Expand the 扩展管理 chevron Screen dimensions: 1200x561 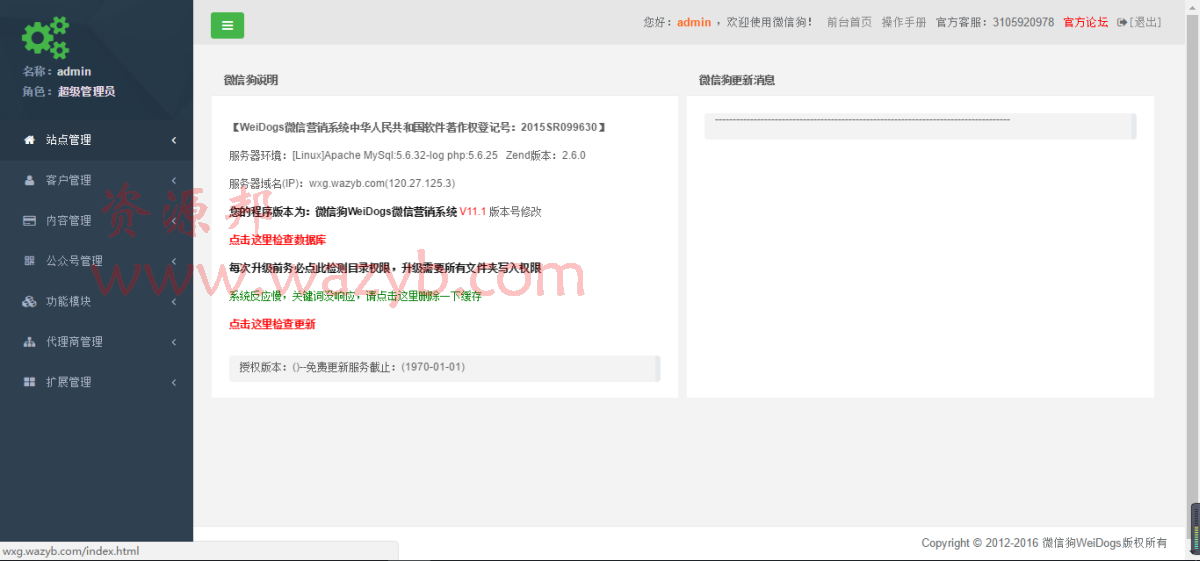point(174,382)
